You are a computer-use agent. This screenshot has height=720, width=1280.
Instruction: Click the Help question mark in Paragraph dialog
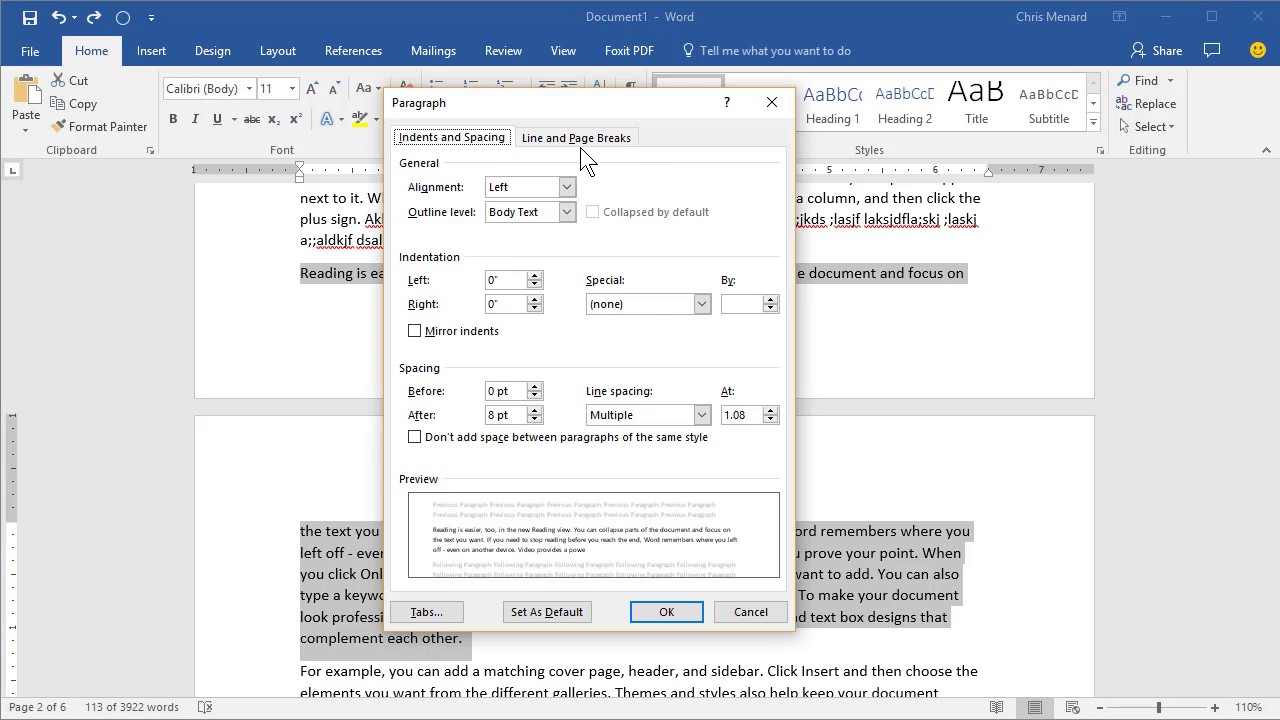pos(727,102)
